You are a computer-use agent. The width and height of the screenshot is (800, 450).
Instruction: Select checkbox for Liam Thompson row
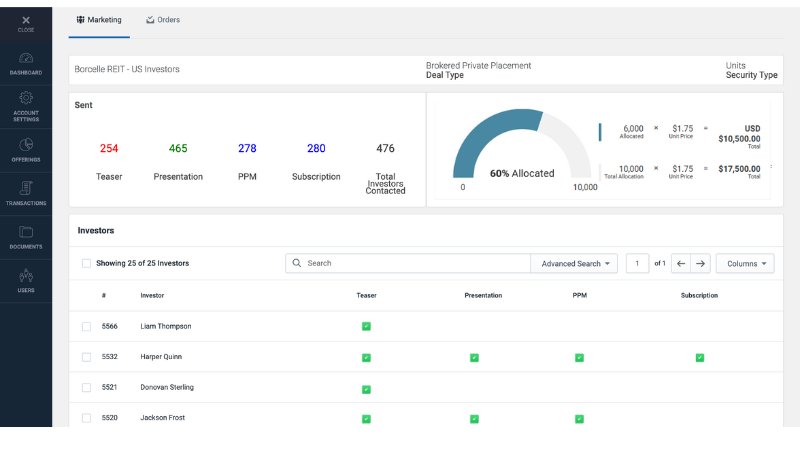86,326
